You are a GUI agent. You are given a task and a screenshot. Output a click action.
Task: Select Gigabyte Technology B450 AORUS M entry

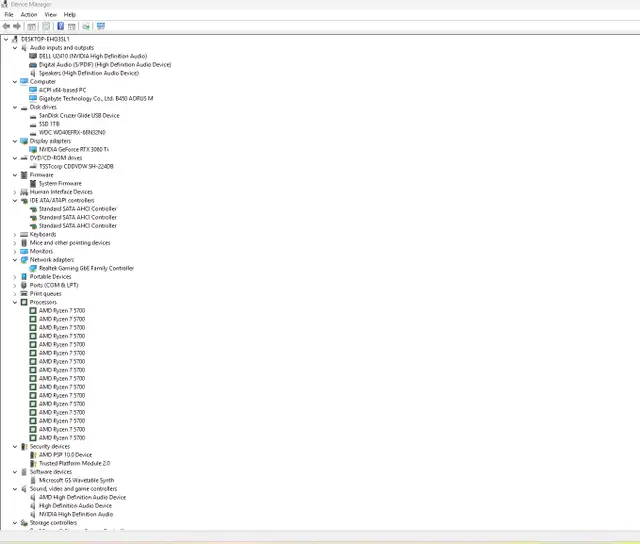tap(96, 98)
